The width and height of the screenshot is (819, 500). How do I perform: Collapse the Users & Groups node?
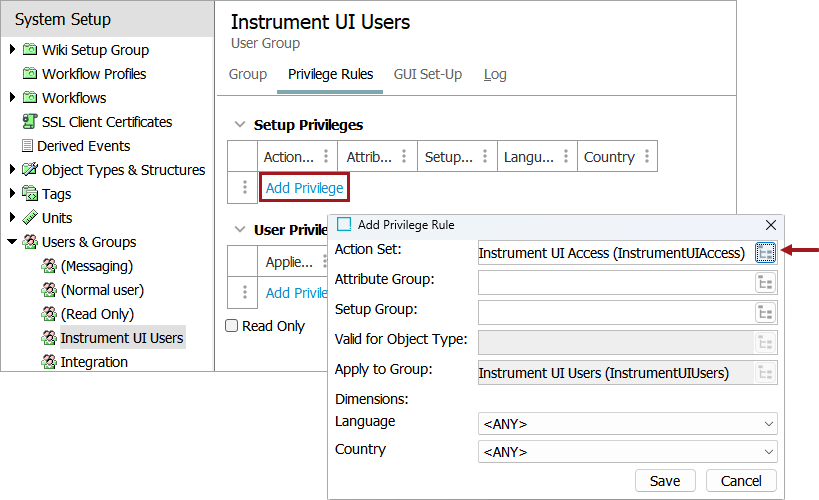(x=12, y=242)
